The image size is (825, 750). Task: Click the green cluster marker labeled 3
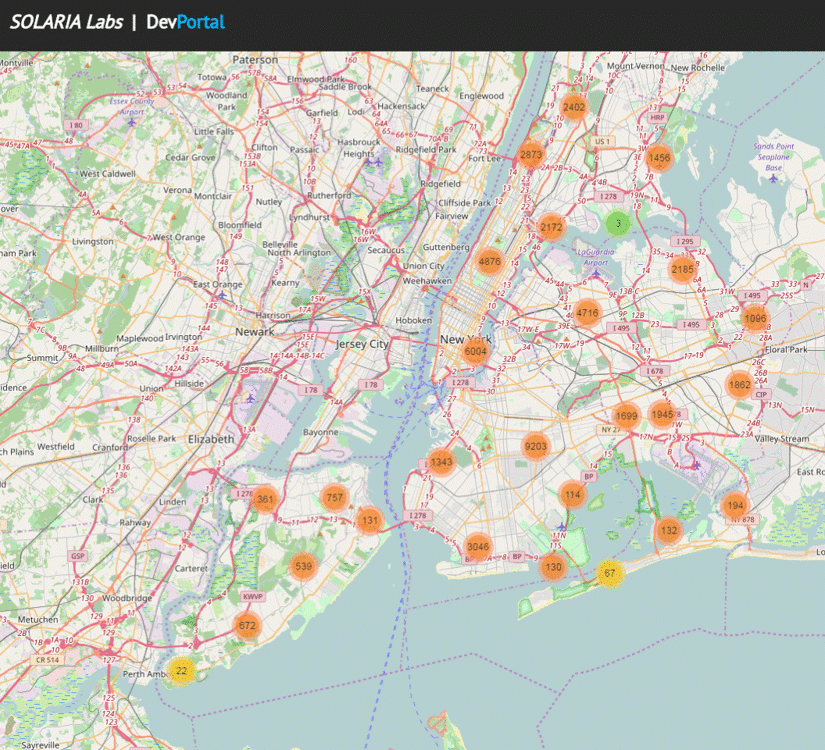[618, 223]
